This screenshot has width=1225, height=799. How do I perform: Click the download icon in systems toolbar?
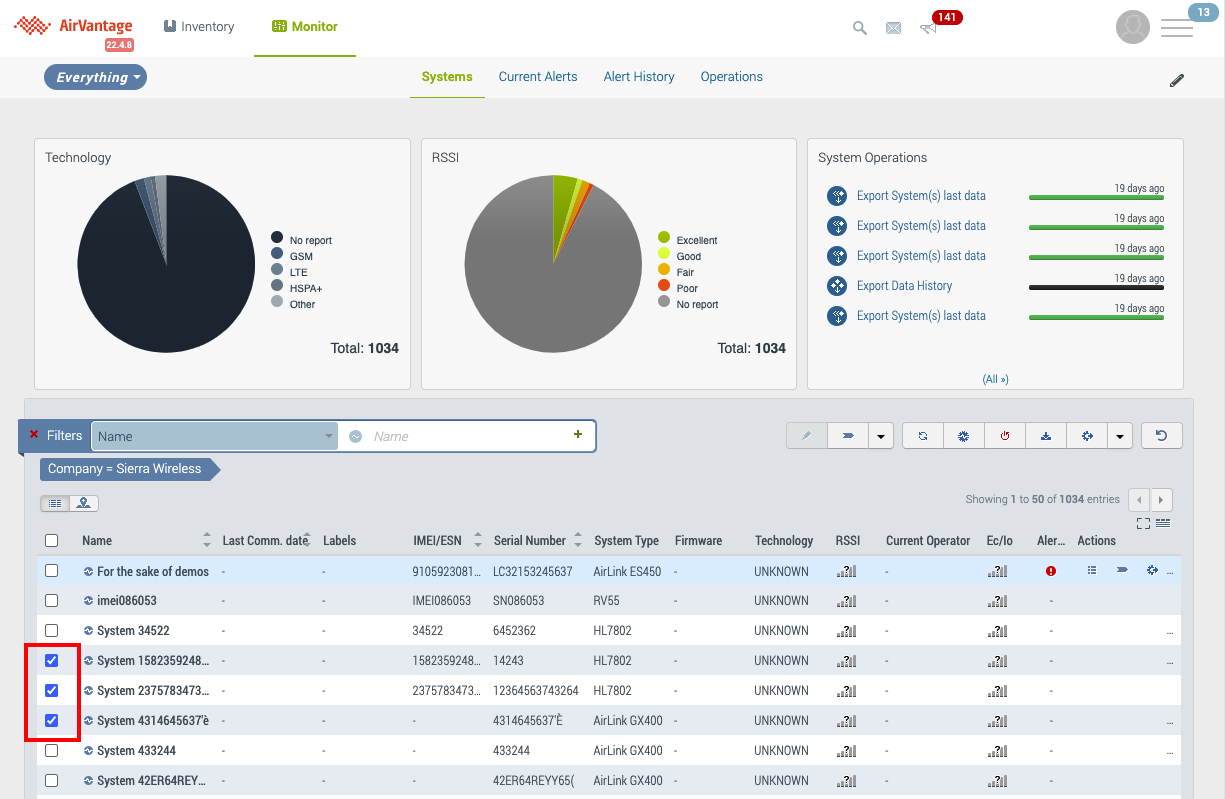coord(1046,436)
